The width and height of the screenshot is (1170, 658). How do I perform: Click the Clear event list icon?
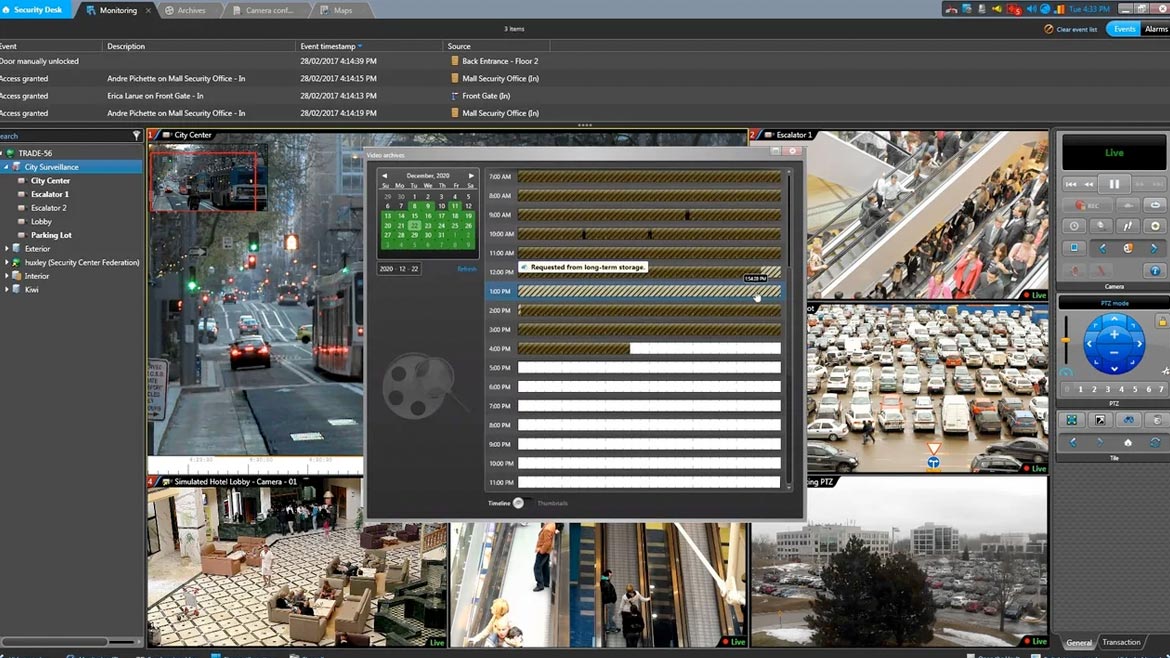click(x=1049, y=29)
